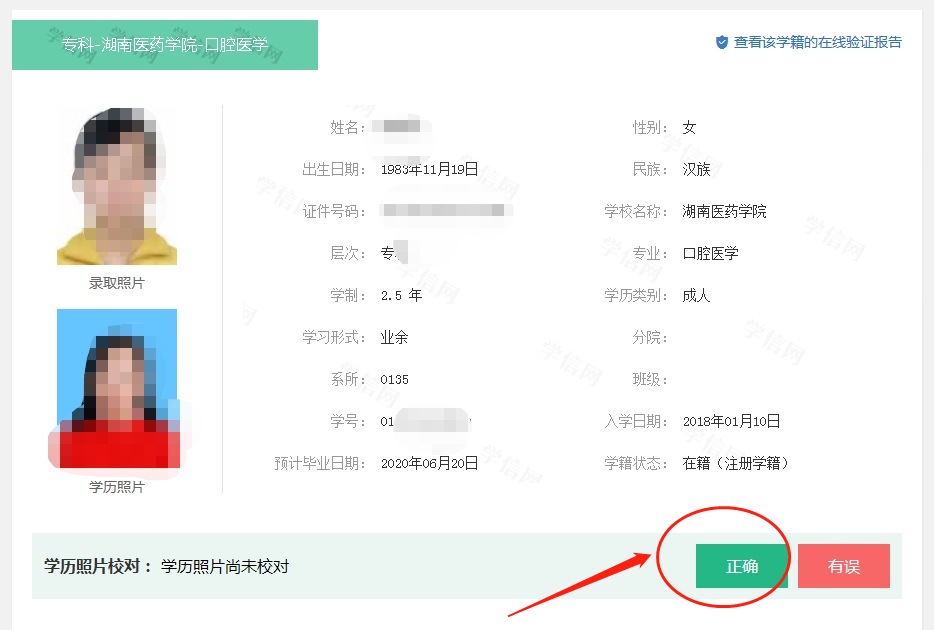Click the status value 在籍（注册学籍）
The width and height of the screenshot is (934, 630).
pos(736,463)
